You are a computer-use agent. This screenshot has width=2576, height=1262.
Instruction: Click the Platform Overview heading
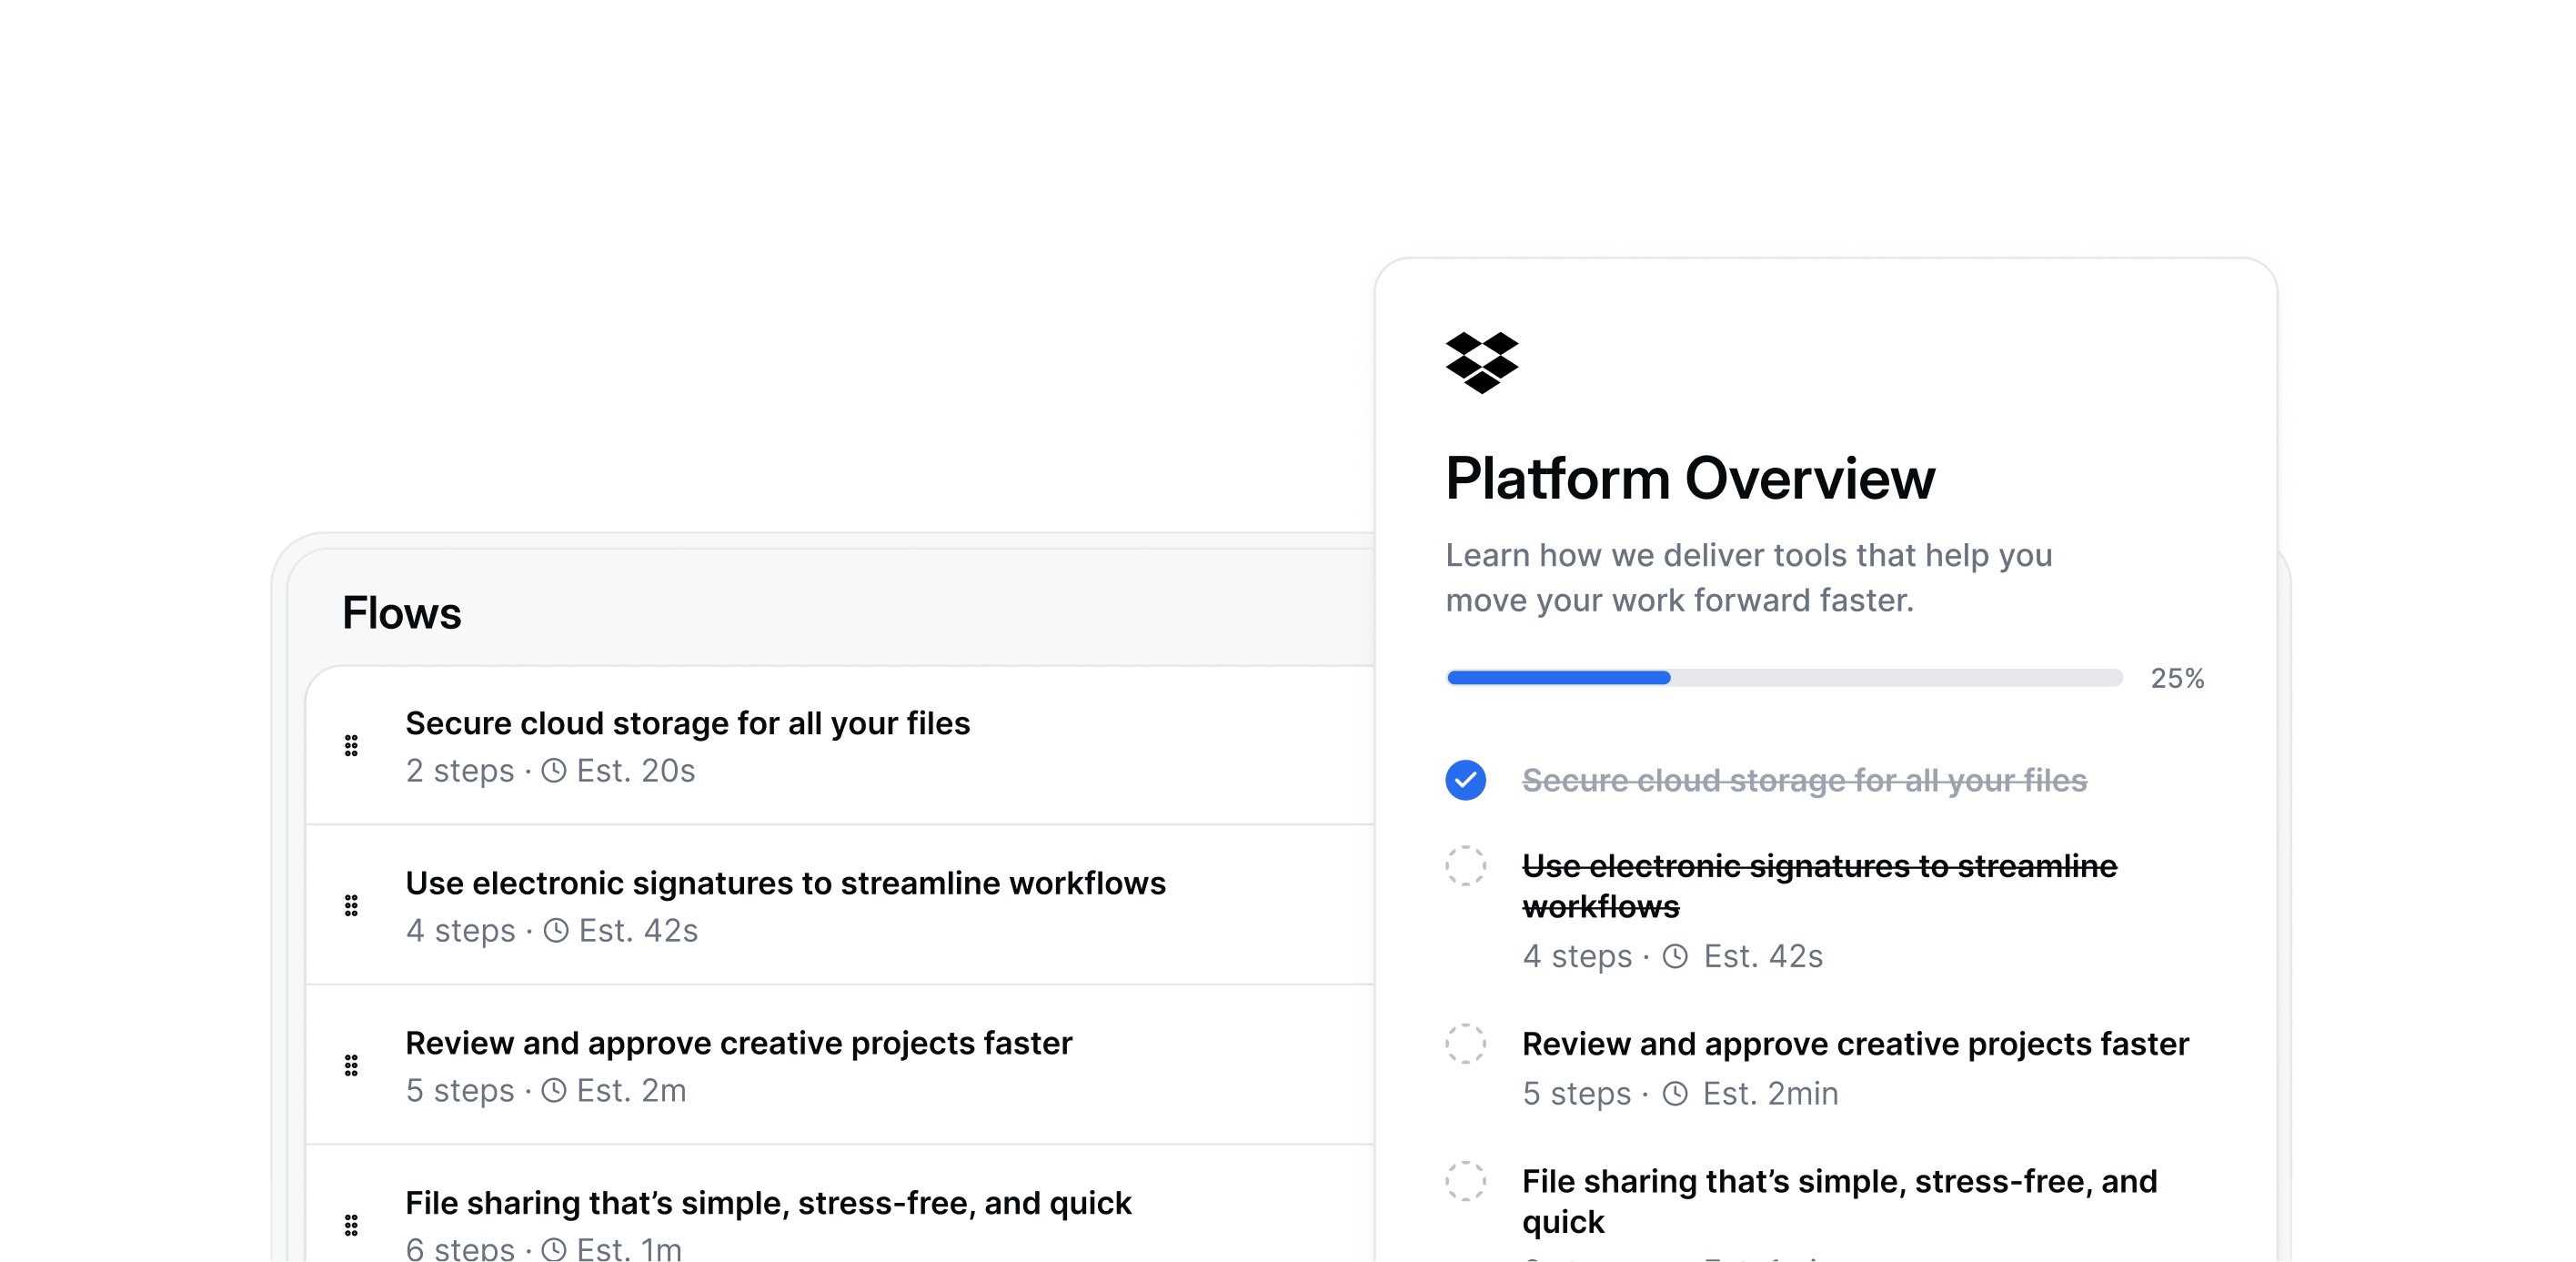coord(1690,479)
